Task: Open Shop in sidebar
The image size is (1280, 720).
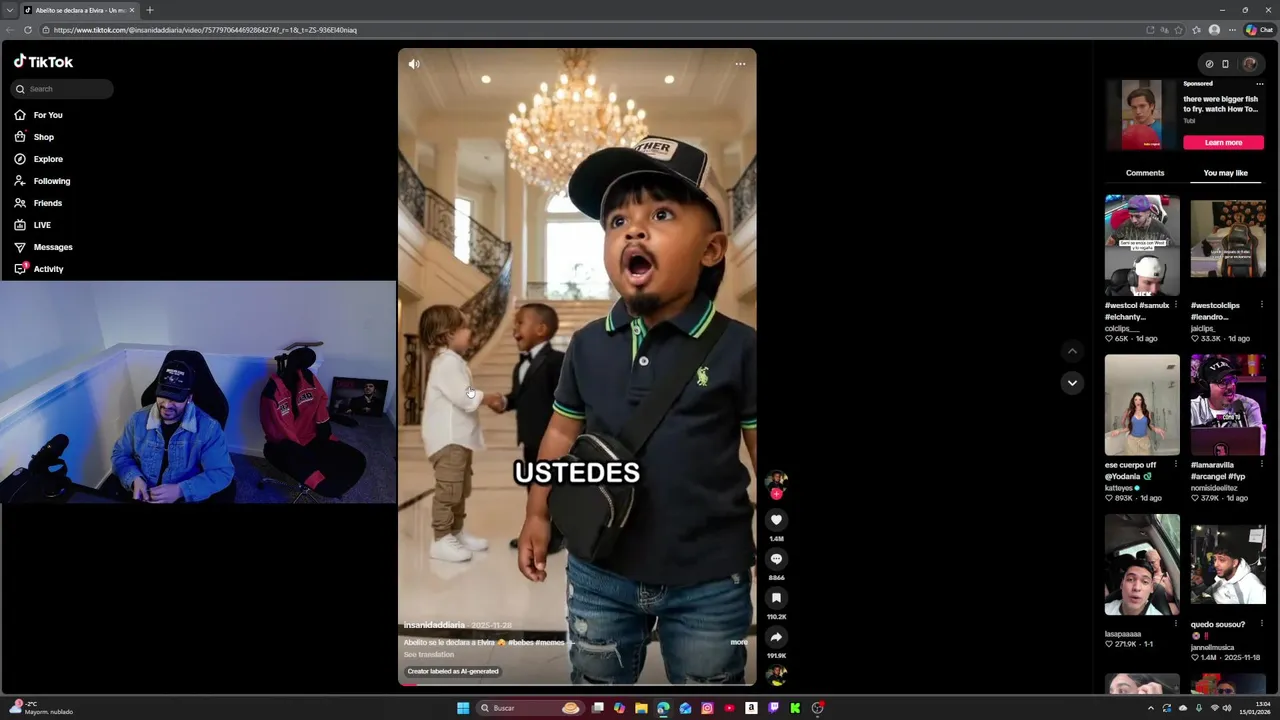Action: pos(44,137)
